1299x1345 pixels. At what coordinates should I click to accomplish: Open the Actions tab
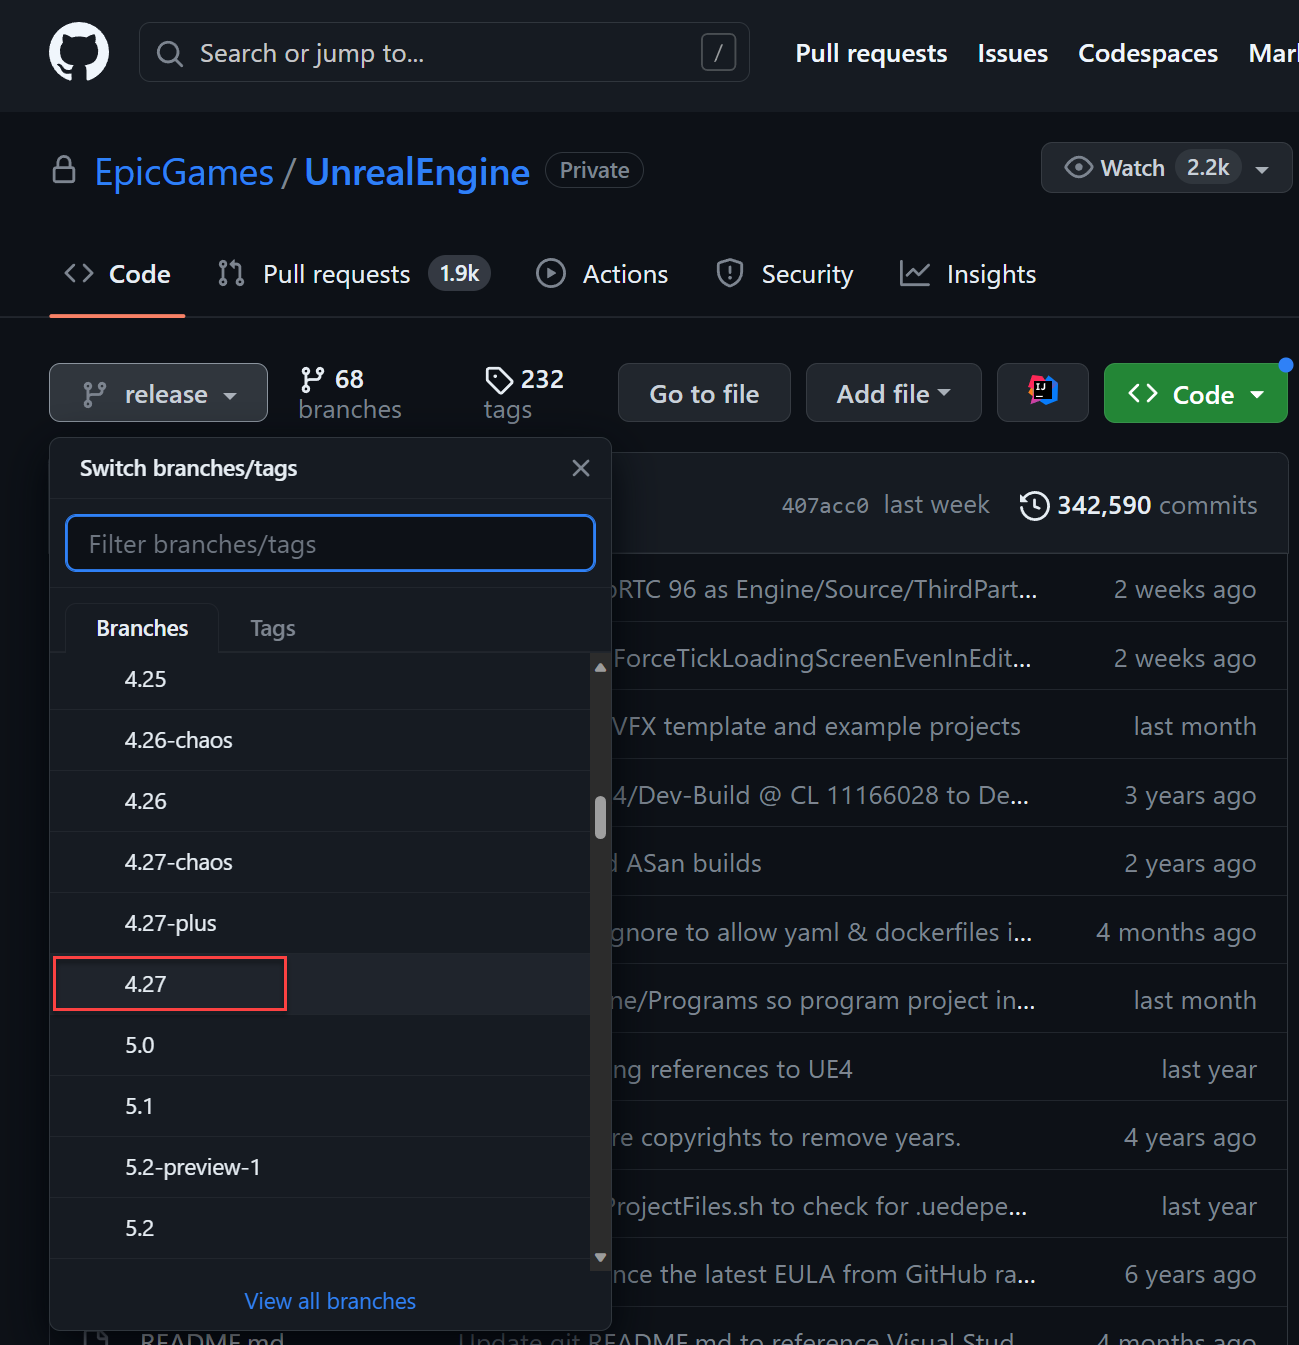point(602,274)
